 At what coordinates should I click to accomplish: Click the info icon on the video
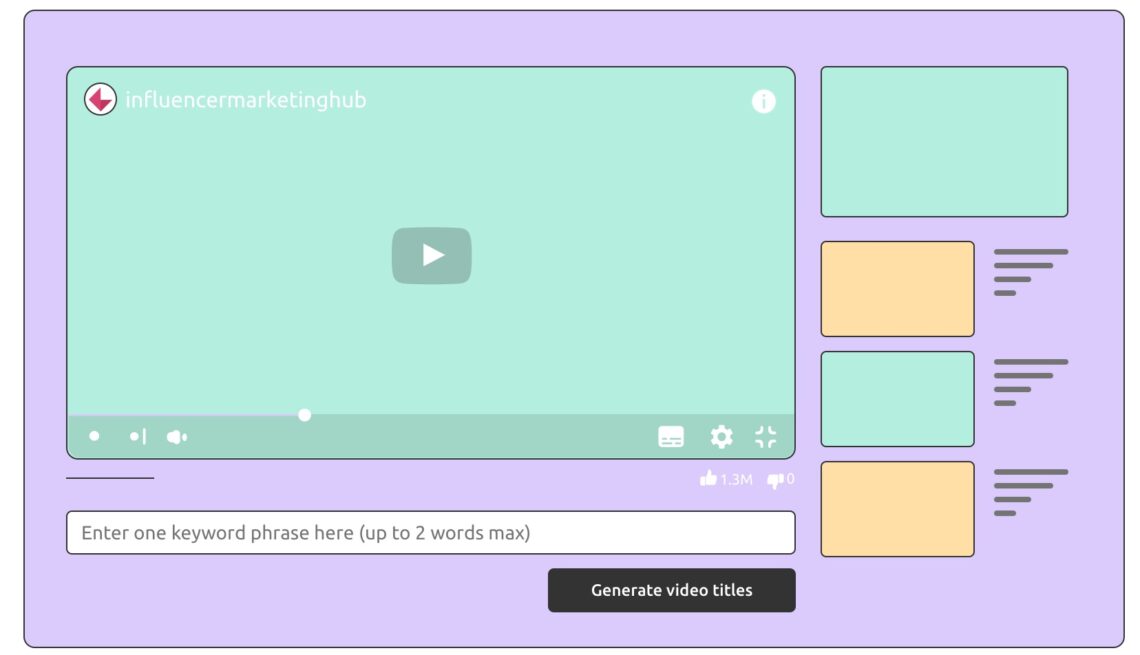click(x=763, y=101)
